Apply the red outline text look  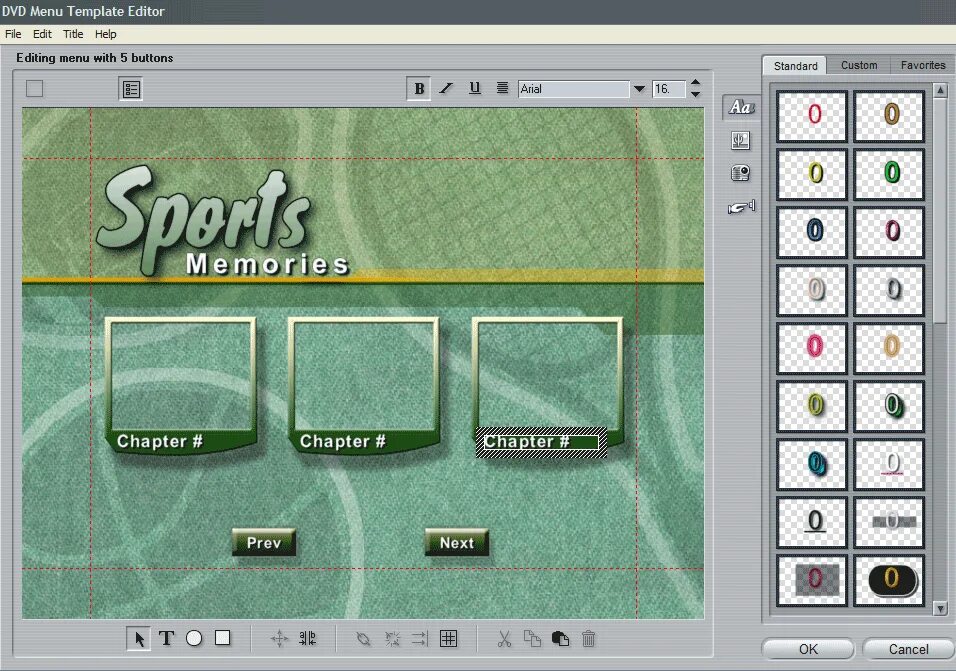pyautogui.click(x=812, y=116)
